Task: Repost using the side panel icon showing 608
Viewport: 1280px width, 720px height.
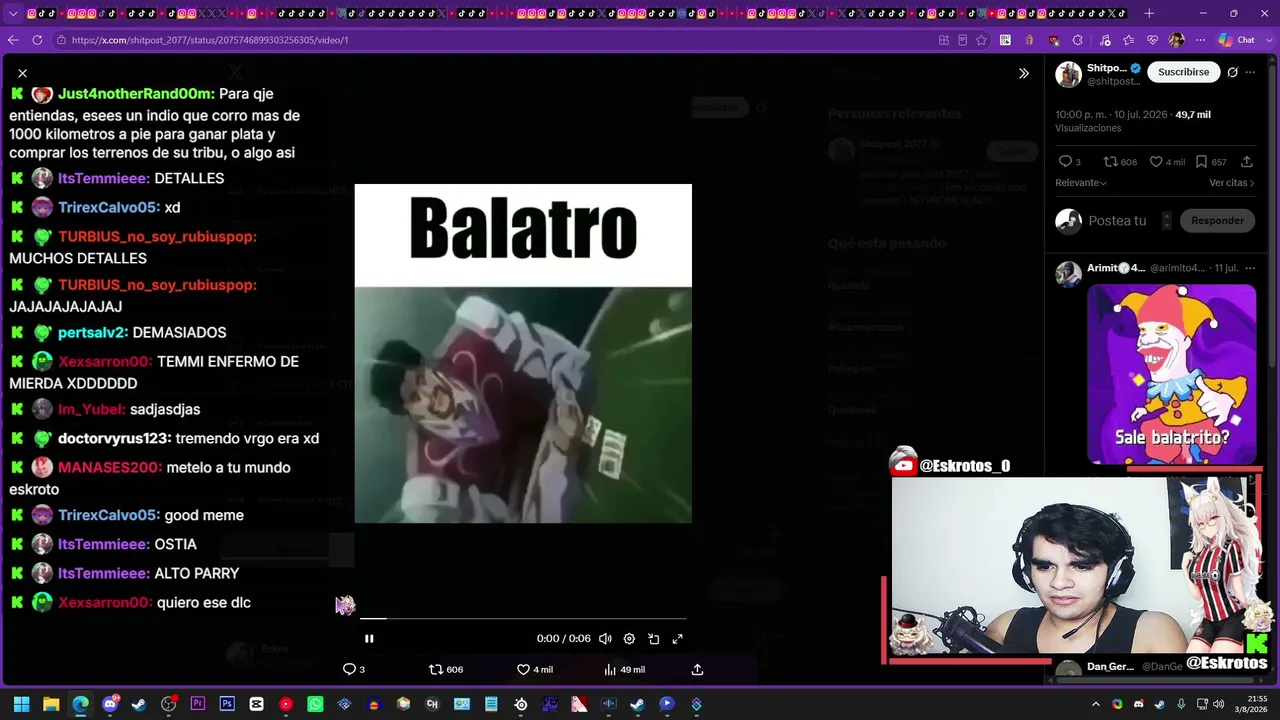Action: tap(1120, 162)
